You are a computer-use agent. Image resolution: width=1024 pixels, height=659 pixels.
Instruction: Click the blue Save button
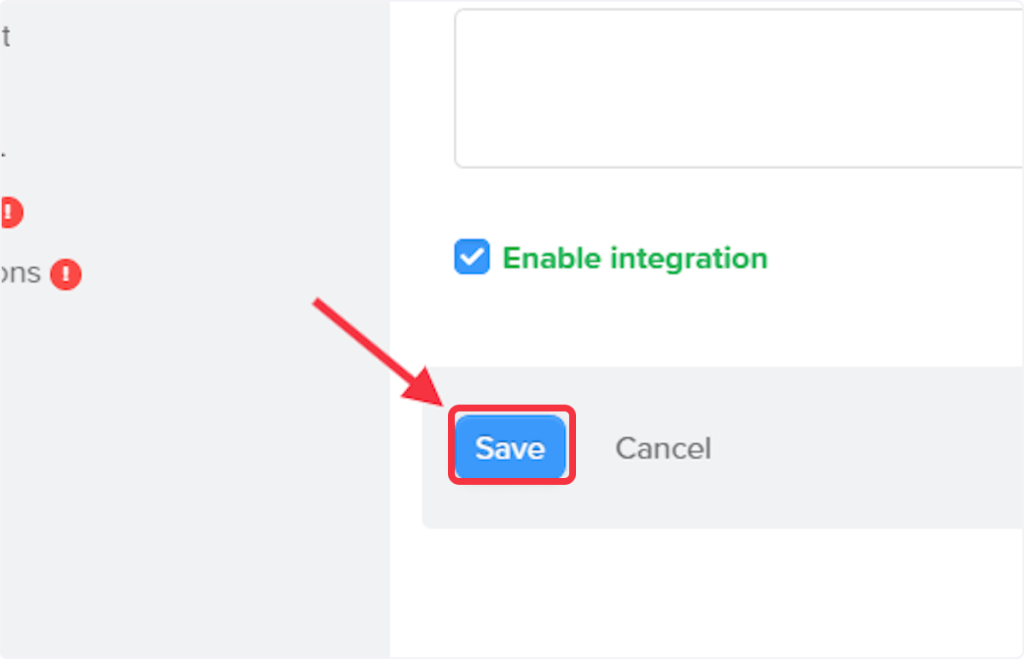pos(510,447)
